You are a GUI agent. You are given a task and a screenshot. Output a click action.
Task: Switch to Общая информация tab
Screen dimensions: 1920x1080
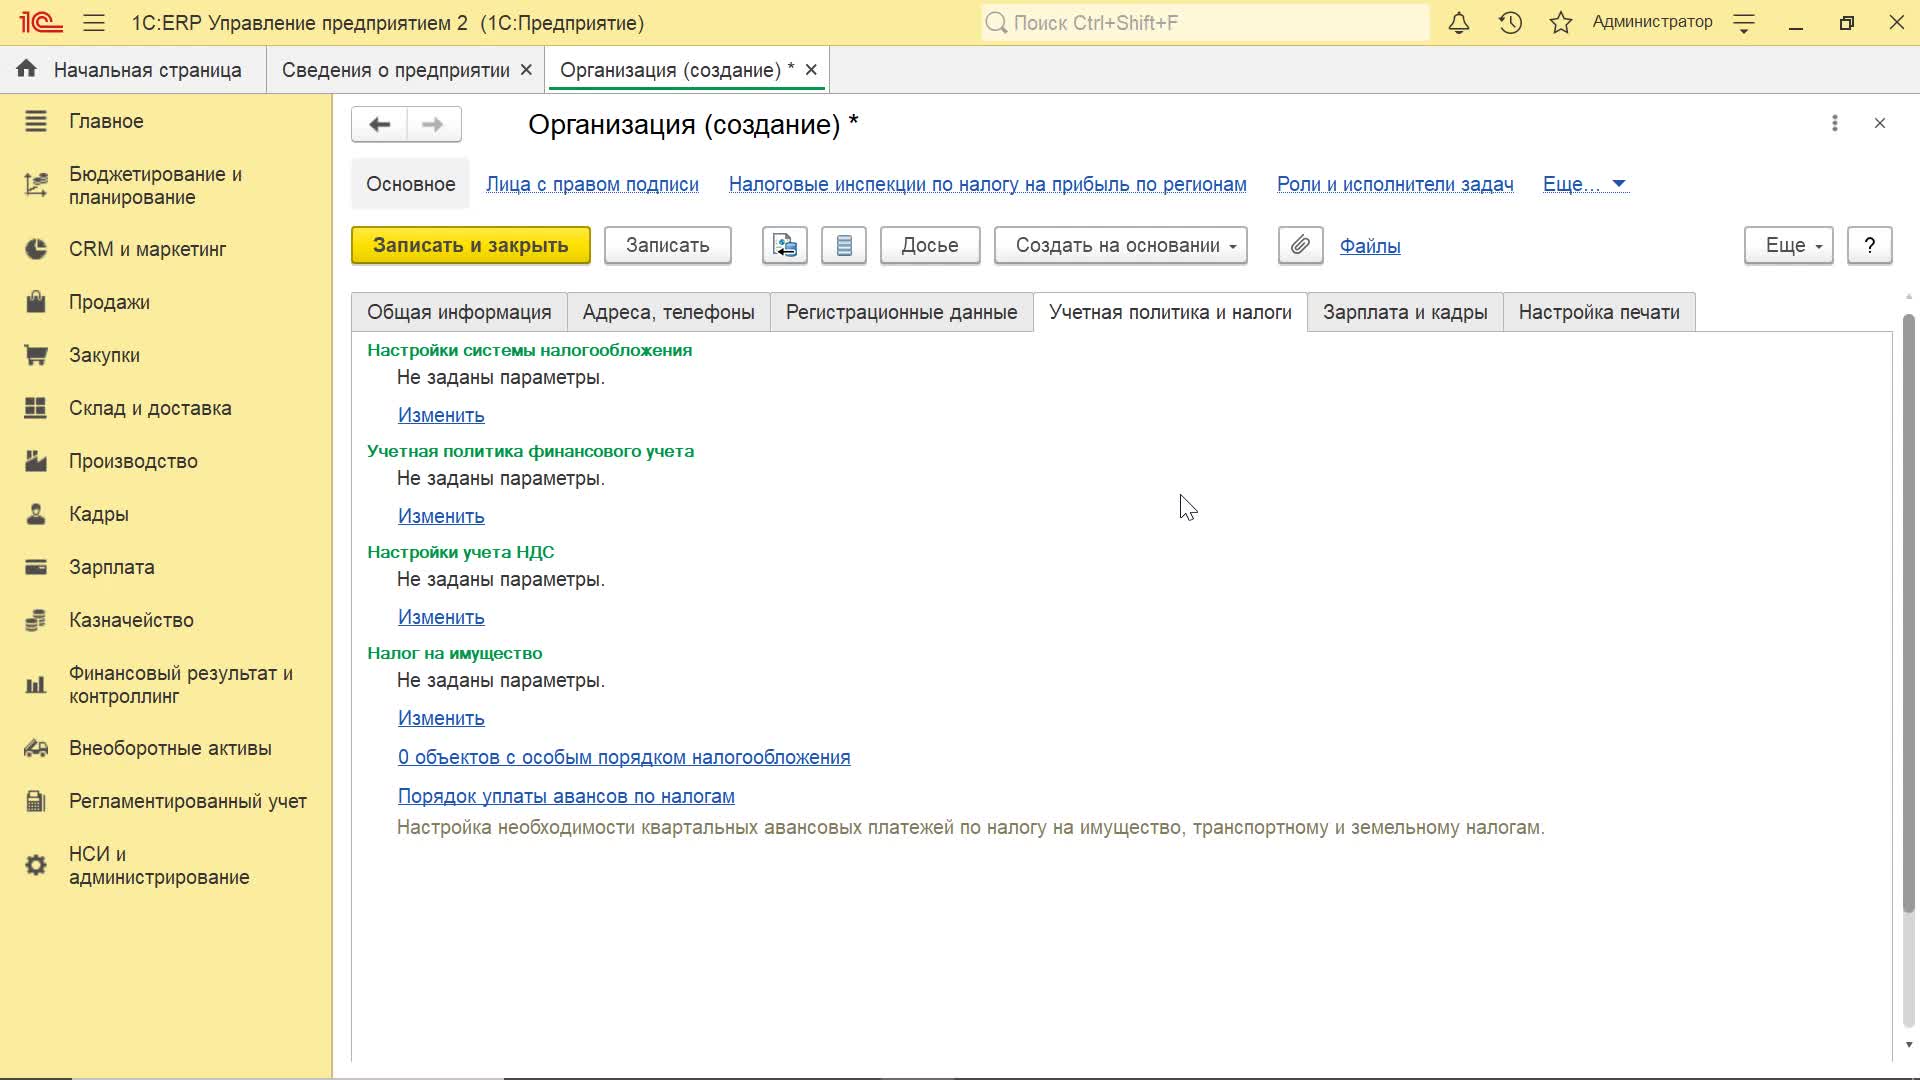coord(459,312)
